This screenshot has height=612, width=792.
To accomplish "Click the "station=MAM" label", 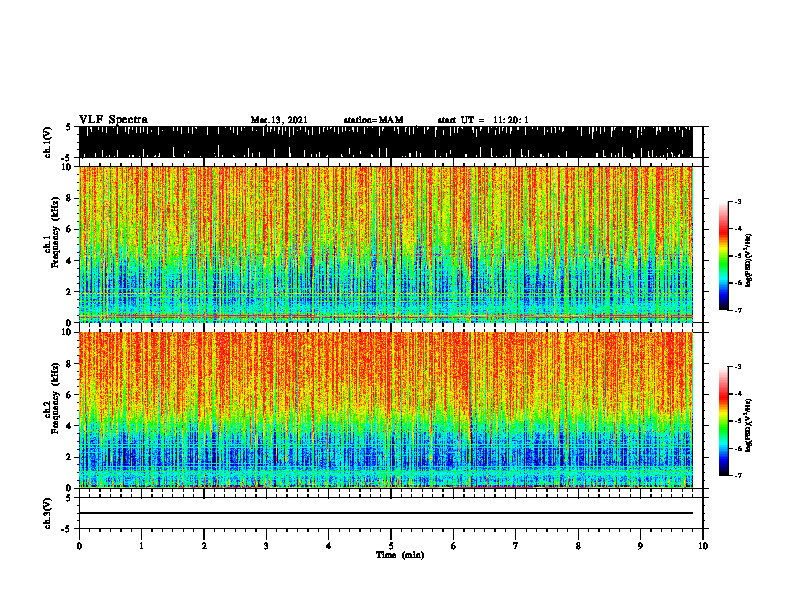I will coord(373,120).
